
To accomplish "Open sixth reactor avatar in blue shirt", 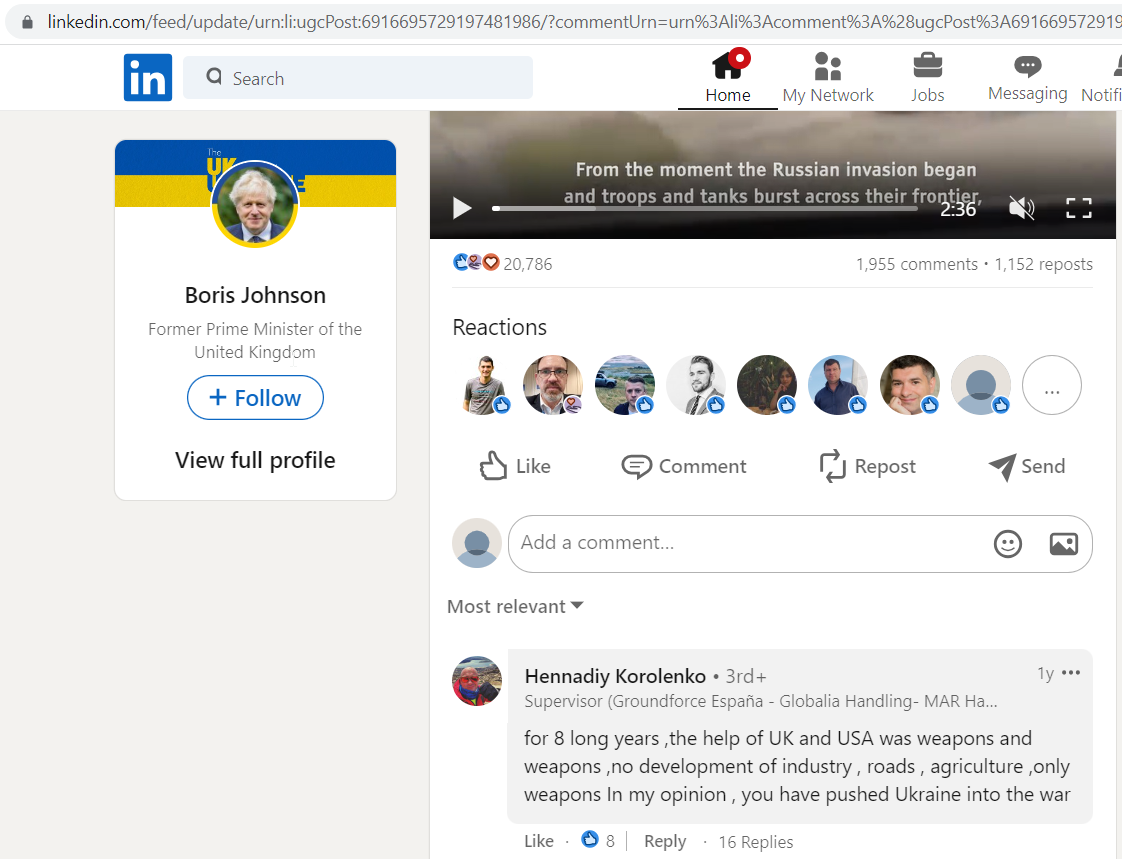I will (x=838, y=385).
